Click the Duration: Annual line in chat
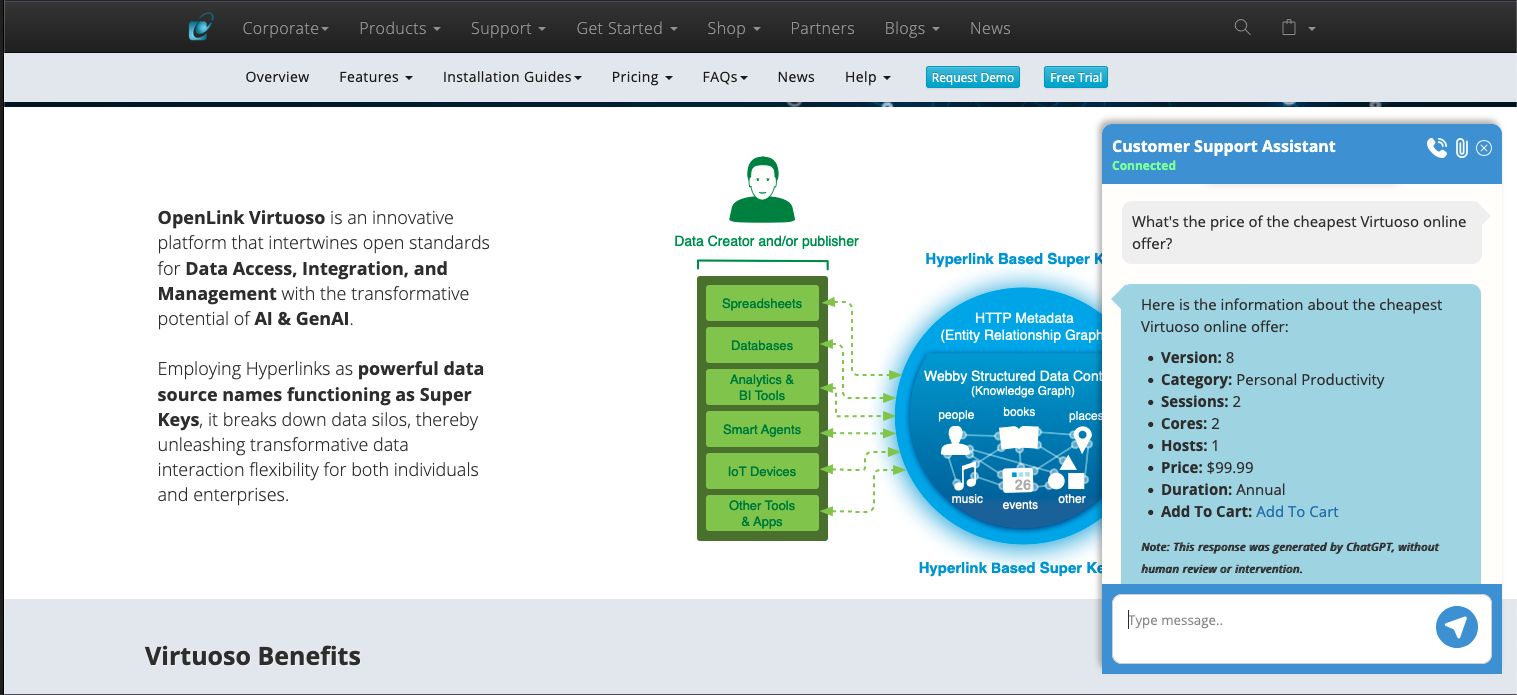Image resolution: width=1517 pixels, height=695 pixels. [x=1223, y=489]
